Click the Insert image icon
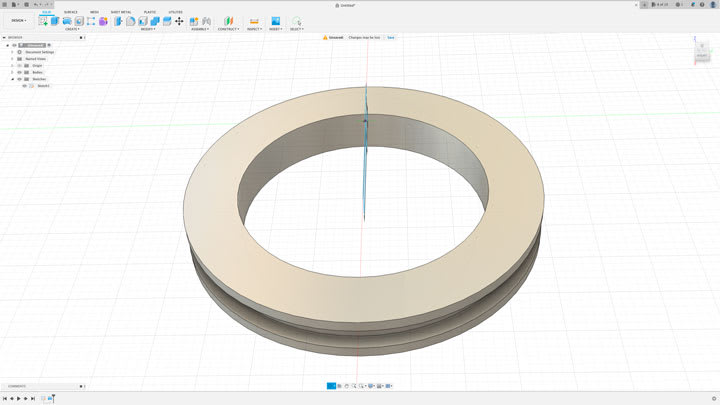The image size is (720, 405). point(276,21)
